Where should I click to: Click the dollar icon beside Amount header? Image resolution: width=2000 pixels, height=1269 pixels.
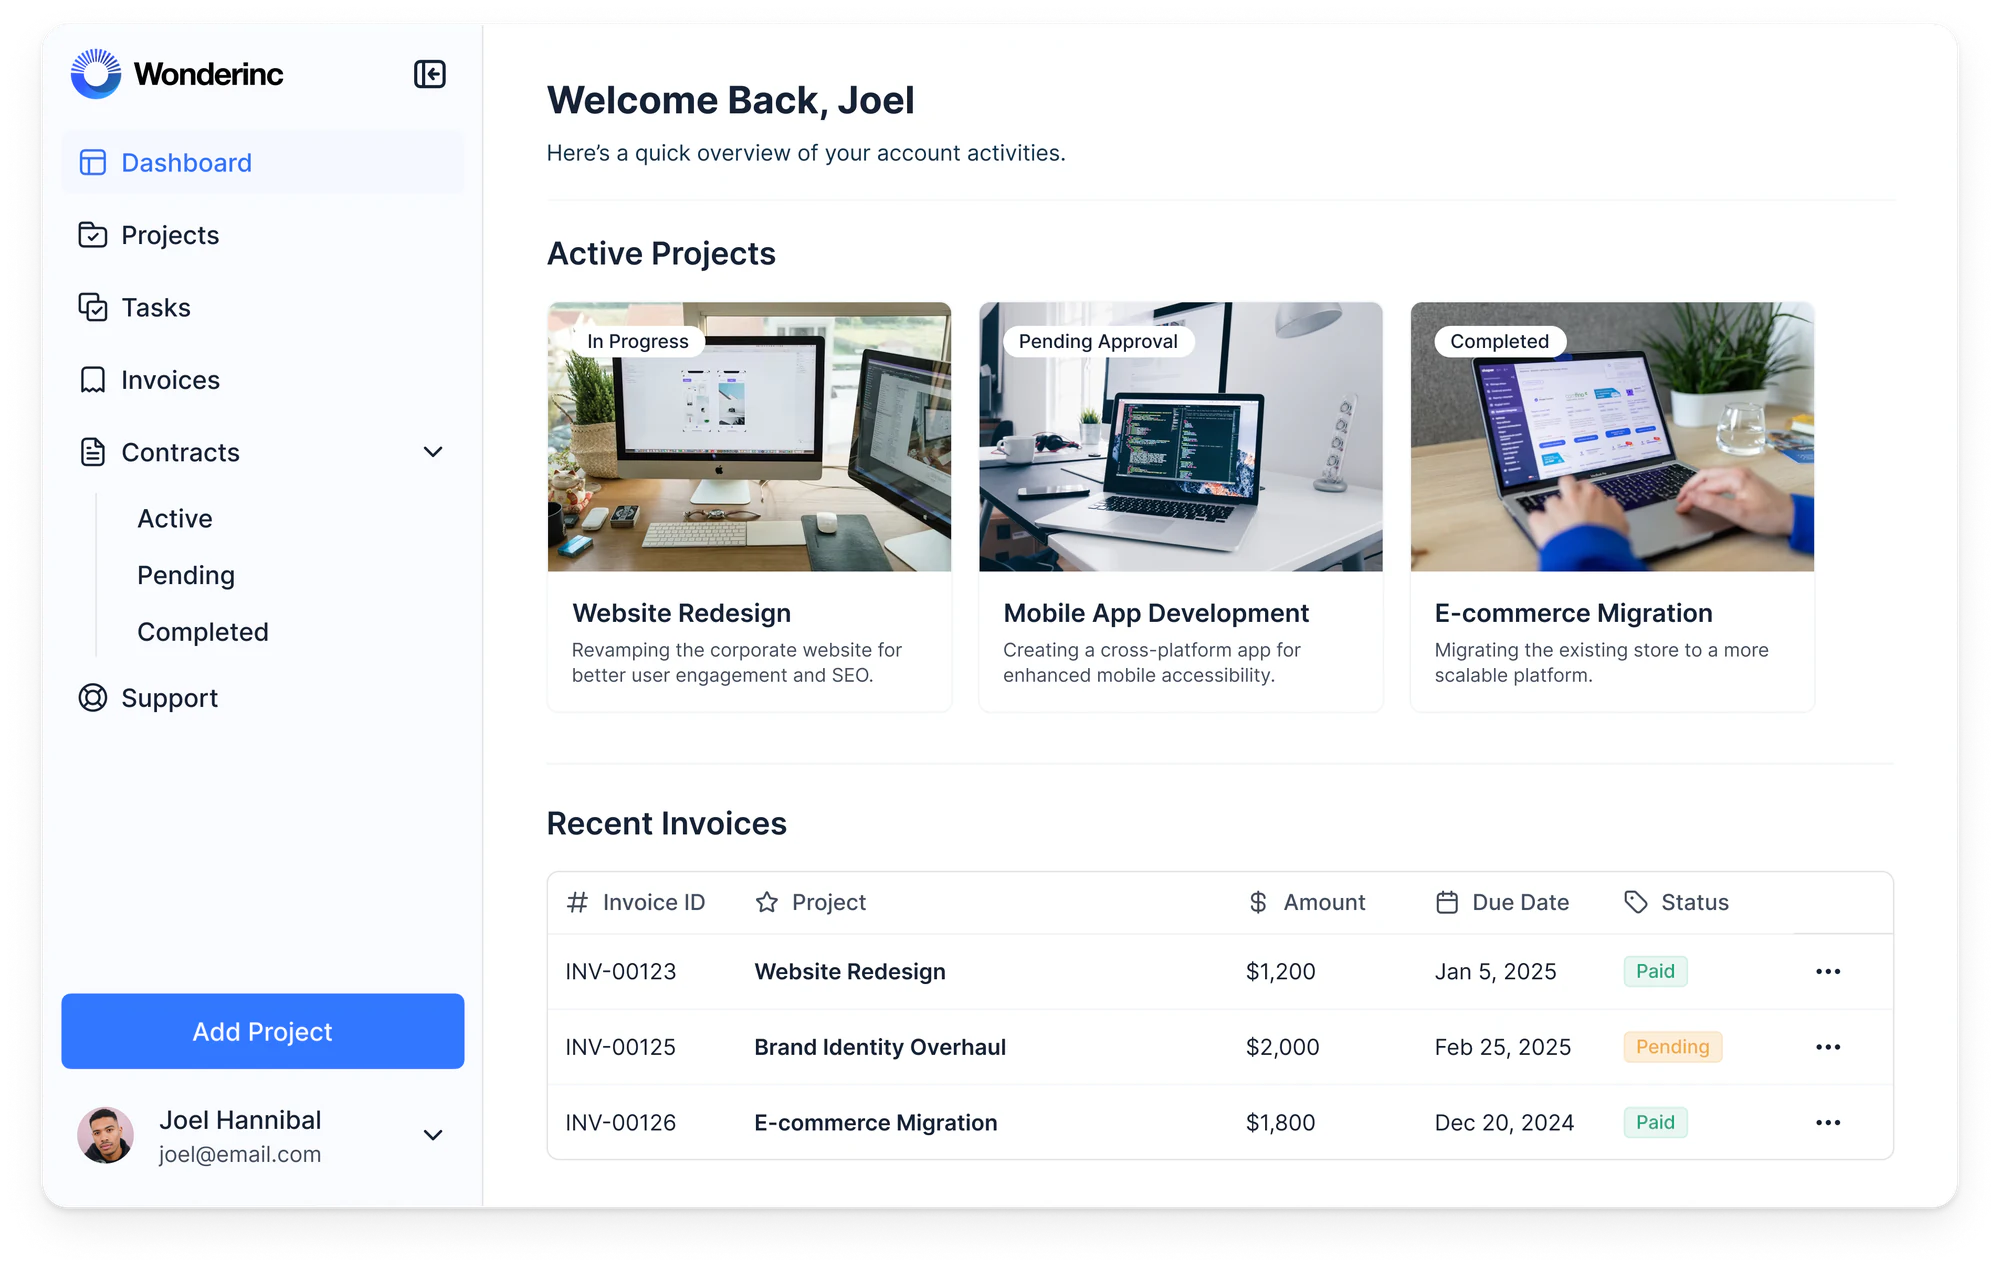pyautogui.click(x=1258, y=902)
